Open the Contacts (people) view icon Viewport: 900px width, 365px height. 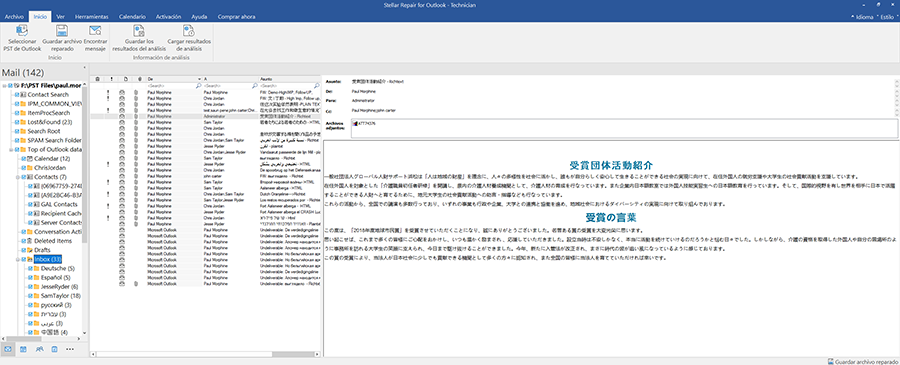[39, 349]
